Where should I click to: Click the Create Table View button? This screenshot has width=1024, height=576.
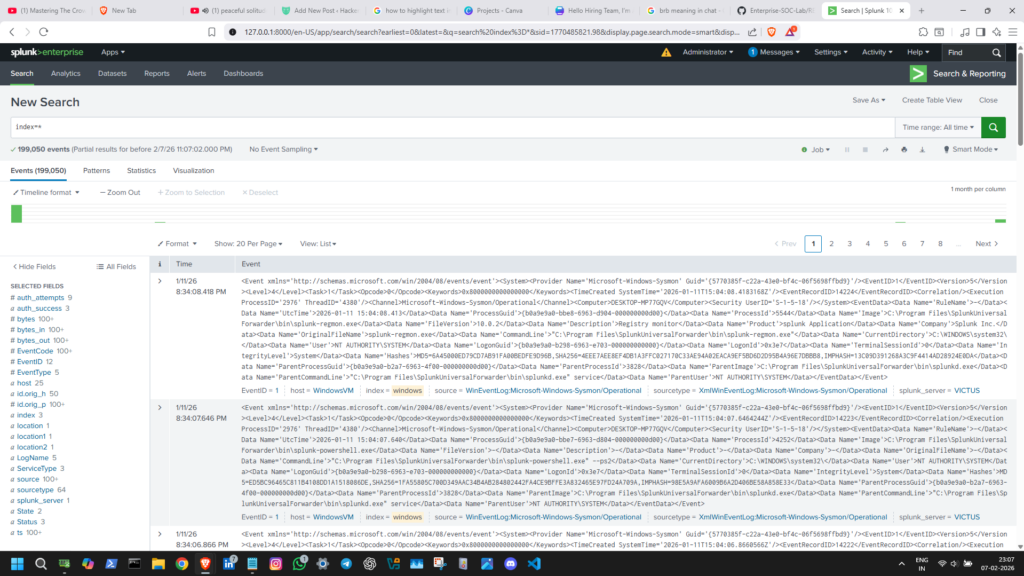point(931,100)
